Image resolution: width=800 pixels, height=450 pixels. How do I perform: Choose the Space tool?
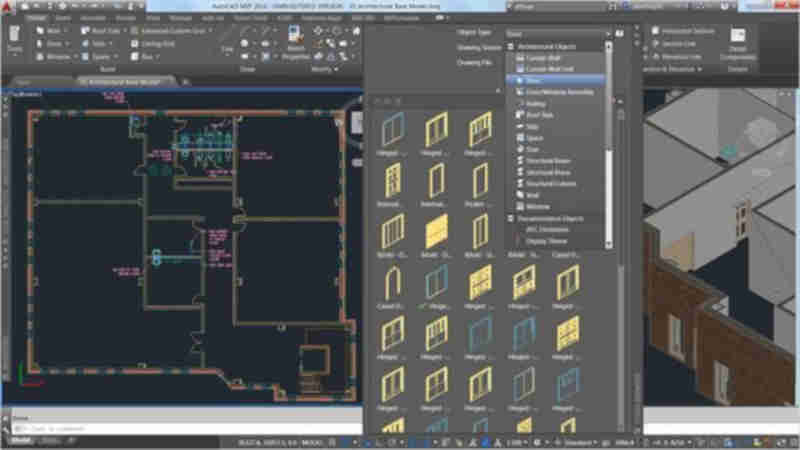click(96, 57)
